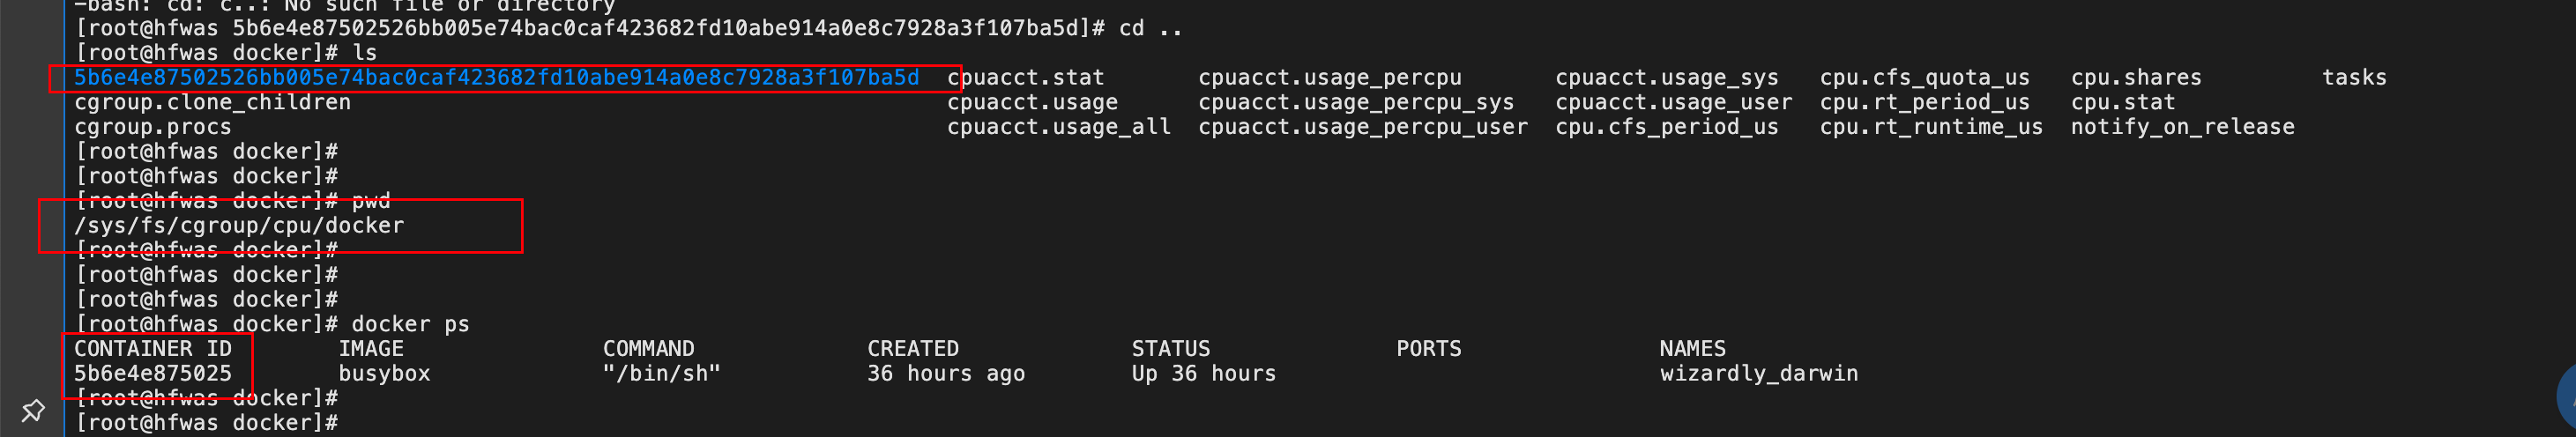The width and height of the screenshot is (2576, 437).
Task: Click the CONTAINER ID column header
Action: point(153,348)
